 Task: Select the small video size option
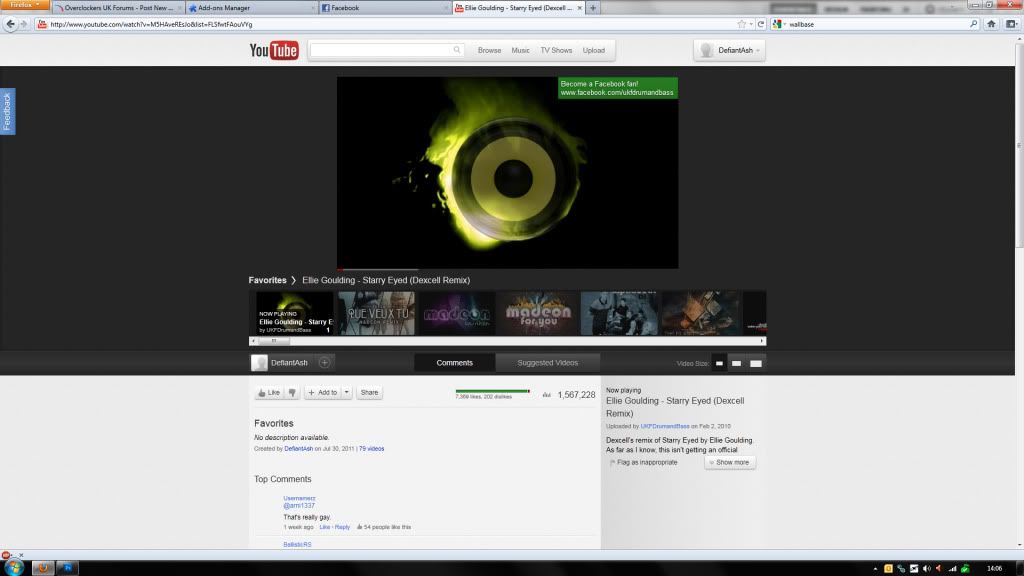pos(719,363)
